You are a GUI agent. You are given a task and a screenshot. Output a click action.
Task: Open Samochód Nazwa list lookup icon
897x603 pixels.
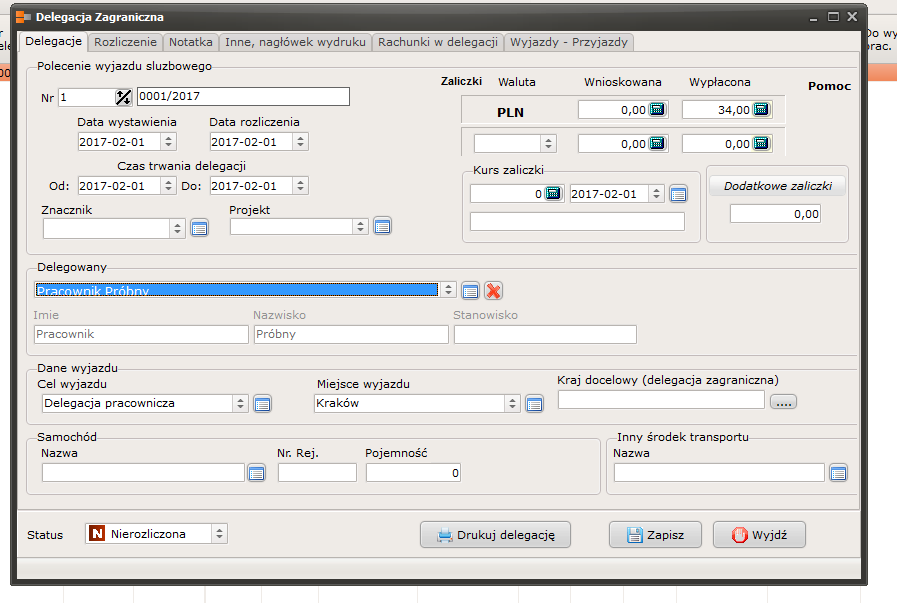pyautogui.click(x=256, y=473)
